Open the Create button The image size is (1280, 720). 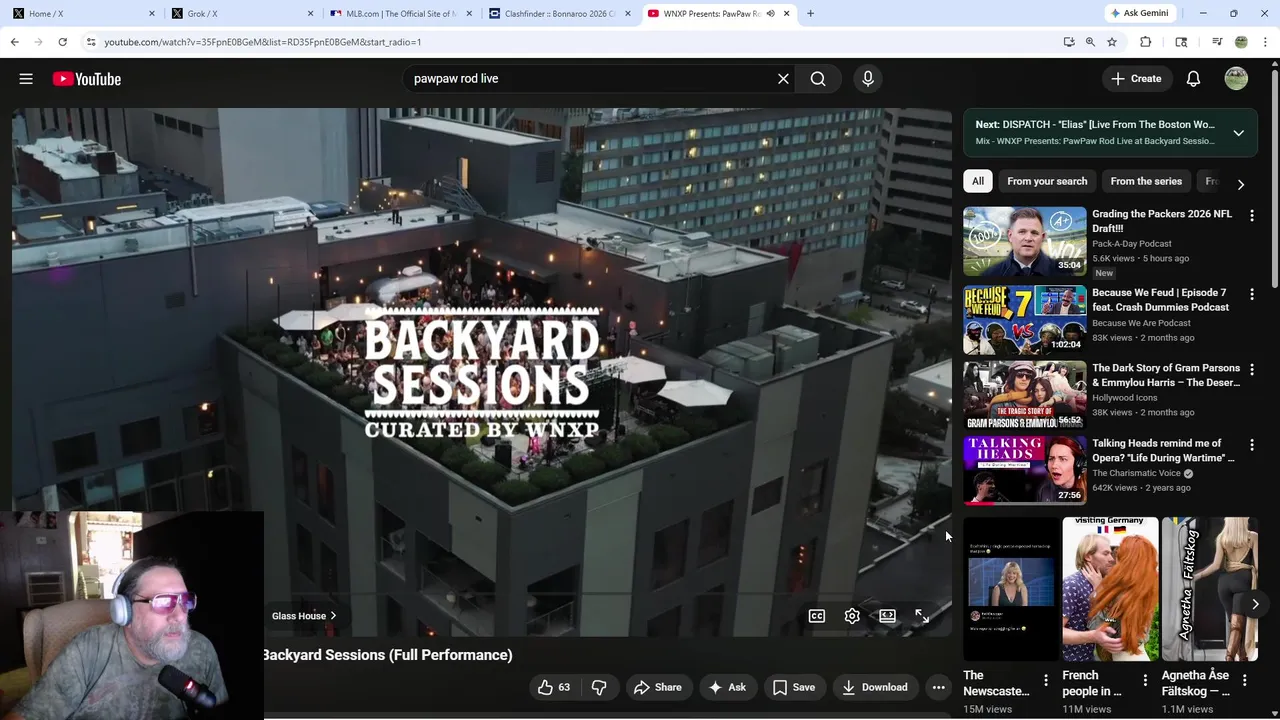(x=1137, y=79)
